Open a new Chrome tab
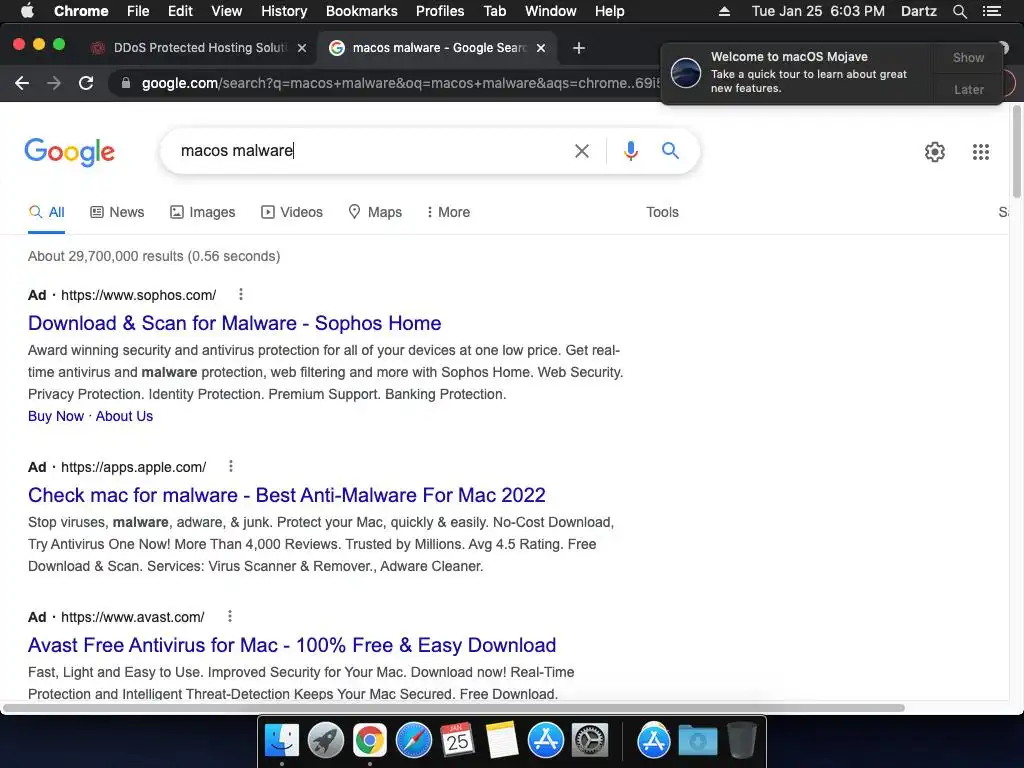This screenshot has height=768, width=1024. click(x=579, y=48)
